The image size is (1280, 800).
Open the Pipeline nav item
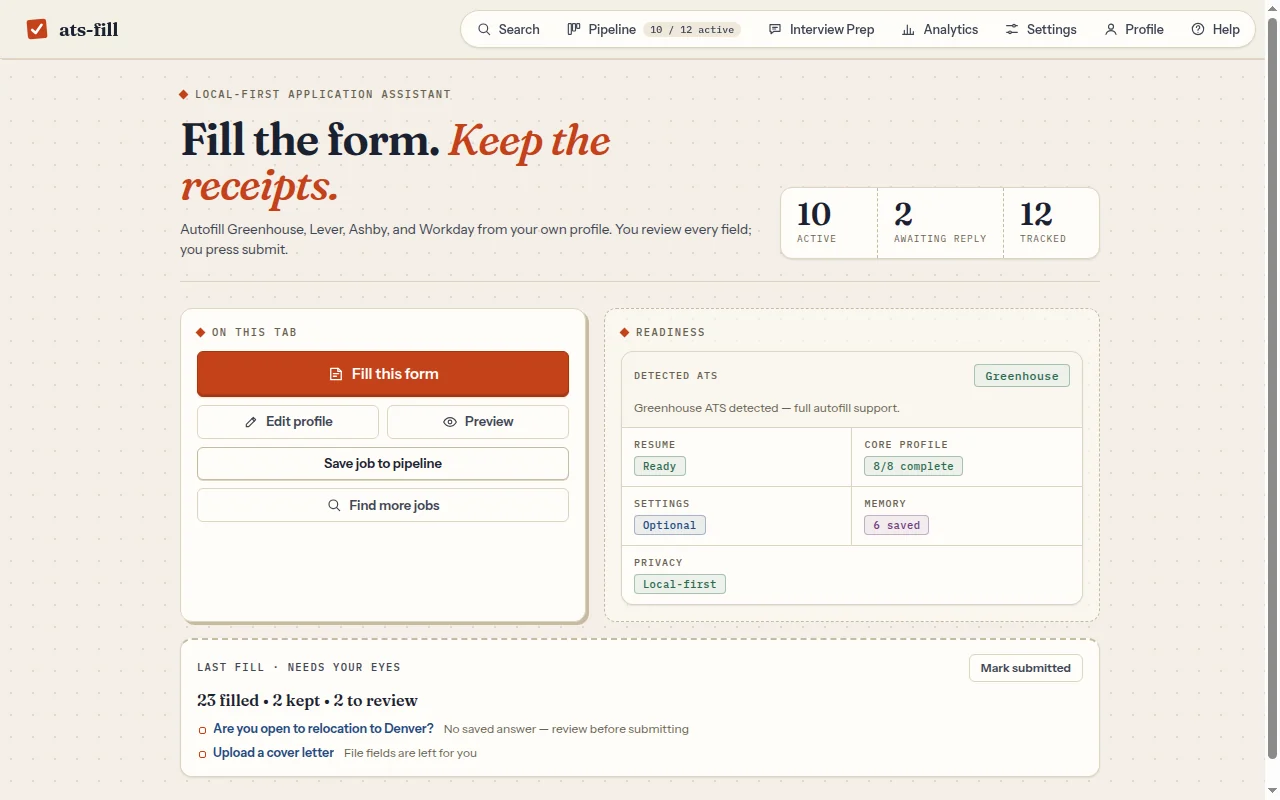(x=653, y=30)
